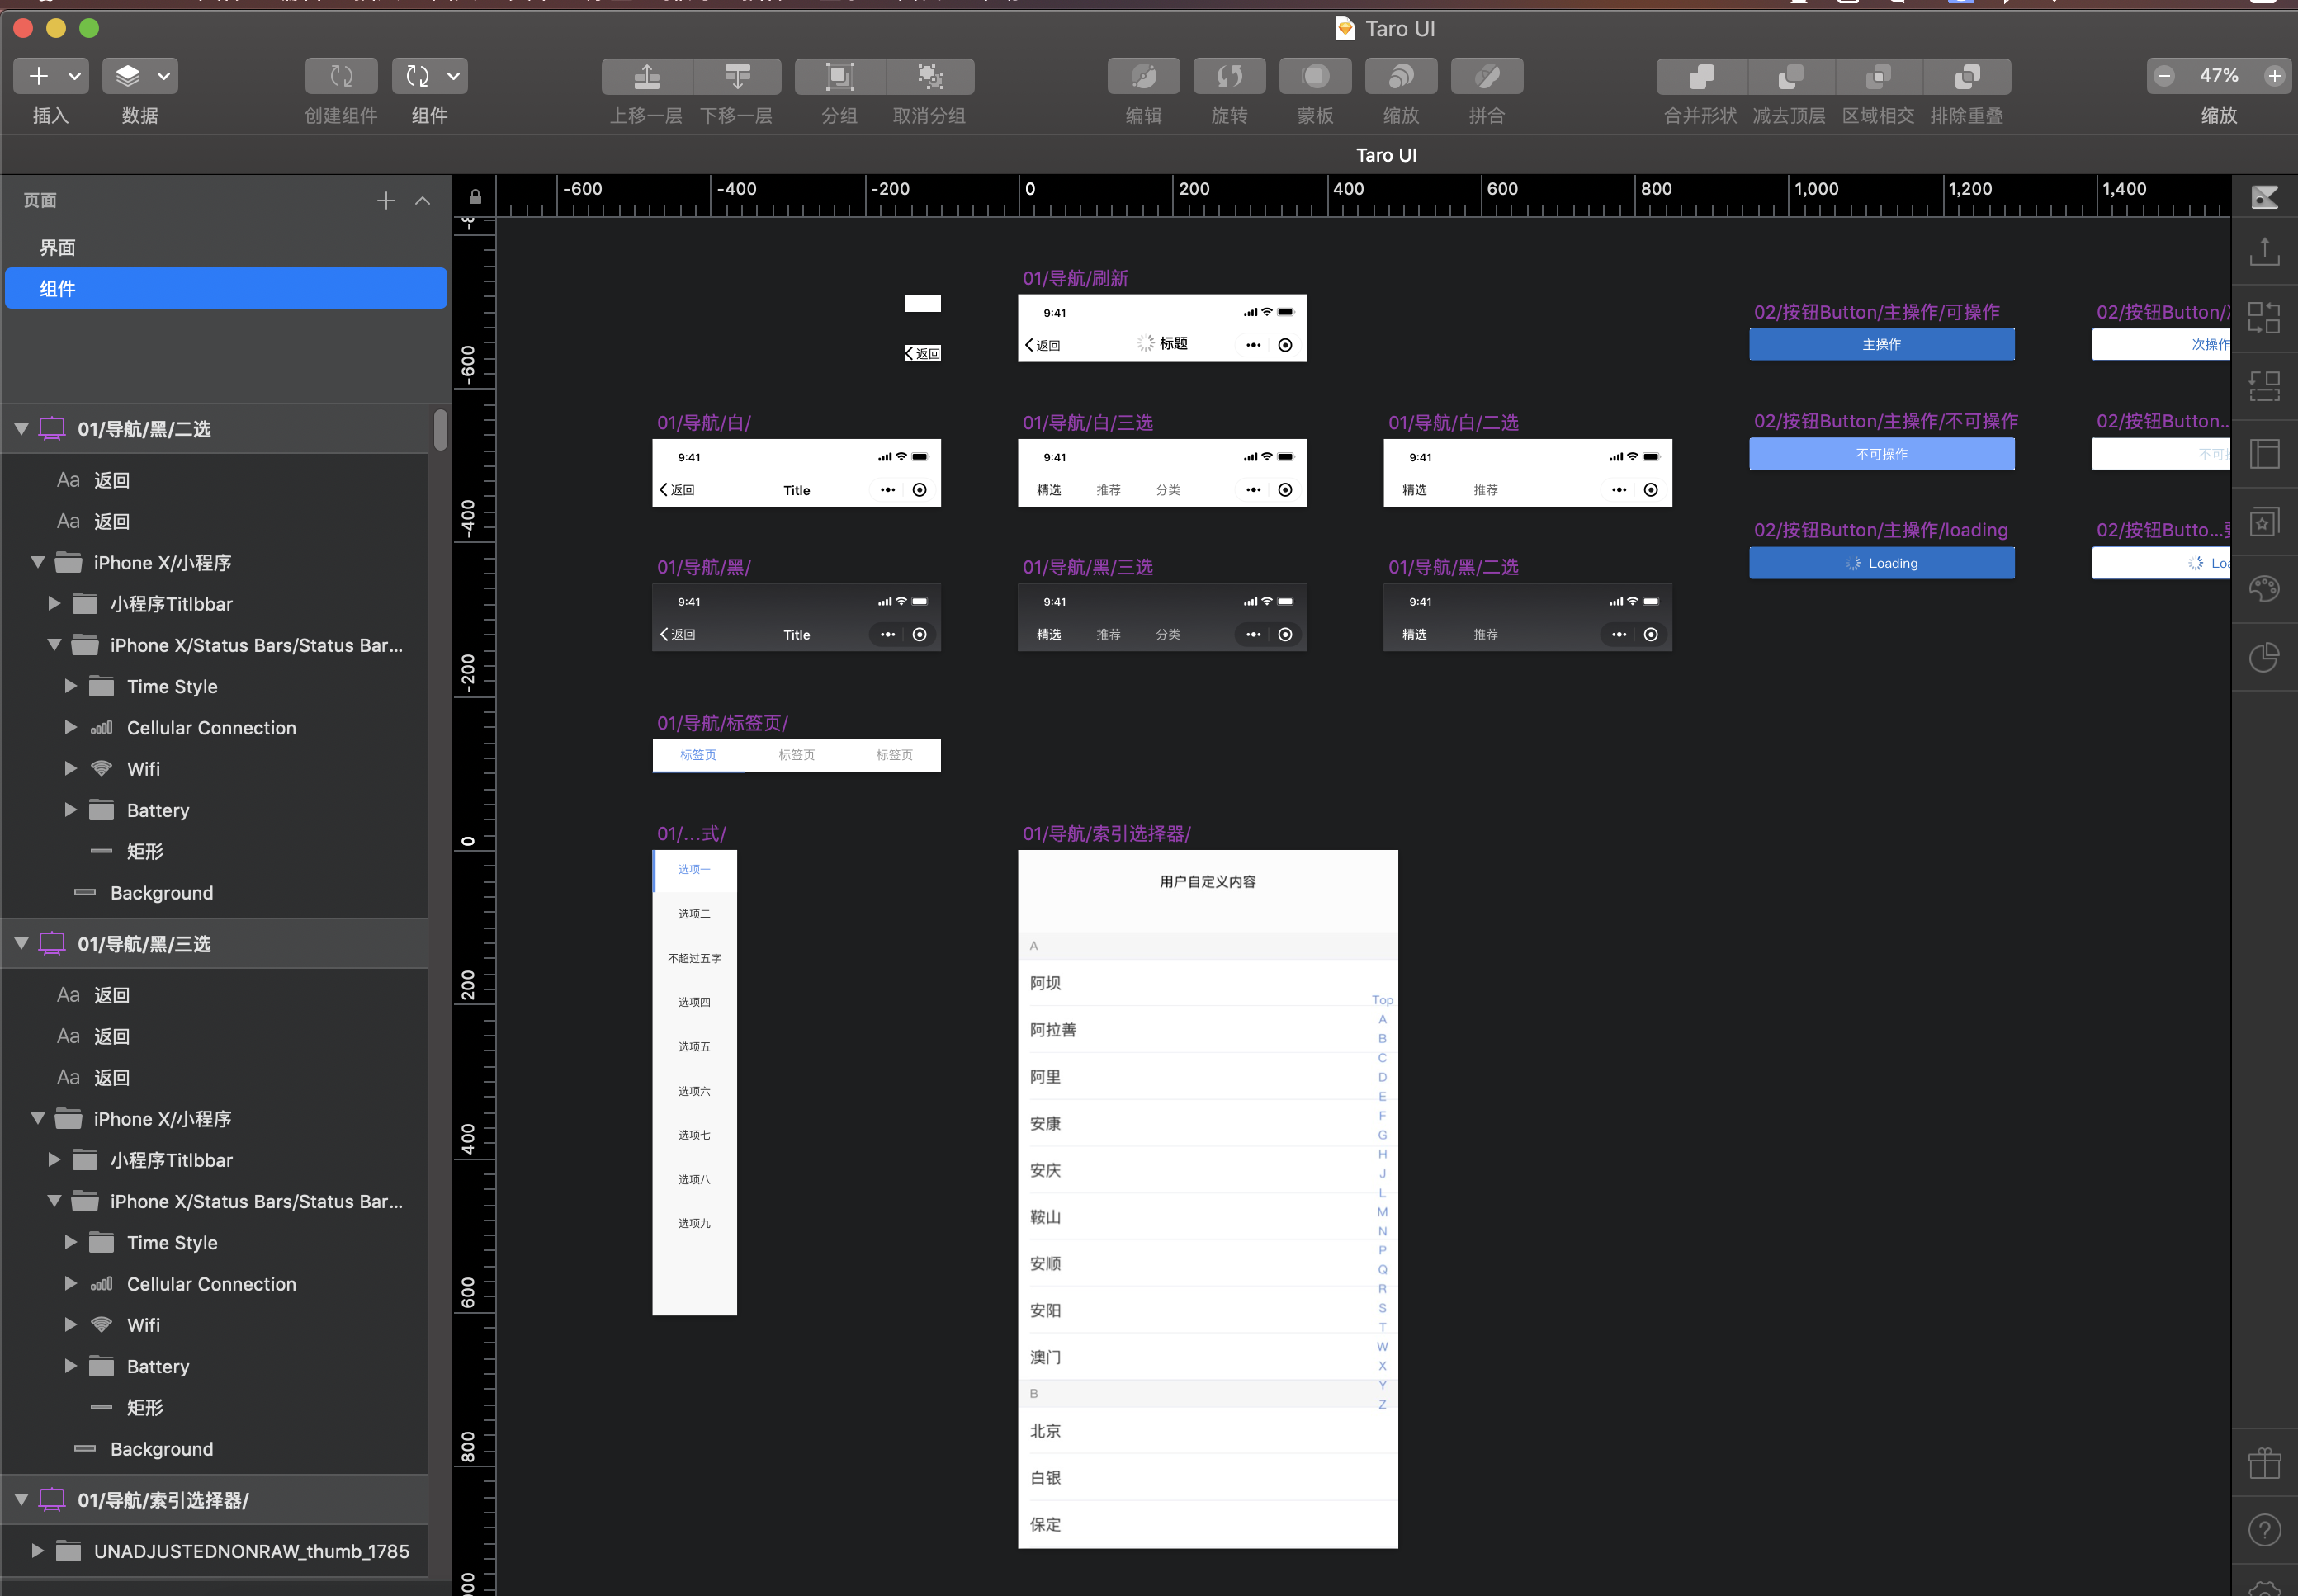Zoom out with the minus button
Viewport: 2298px width, 1596px height.
(x=2164, y=76)
